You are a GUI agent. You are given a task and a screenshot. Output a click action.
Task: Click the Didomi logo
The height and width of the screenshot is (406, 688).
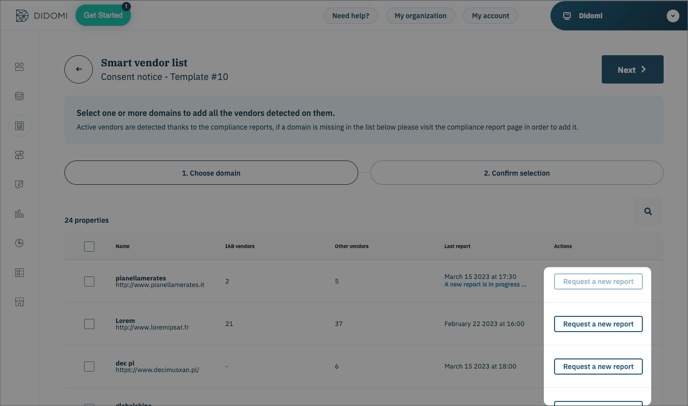click(x=42, y=16)
